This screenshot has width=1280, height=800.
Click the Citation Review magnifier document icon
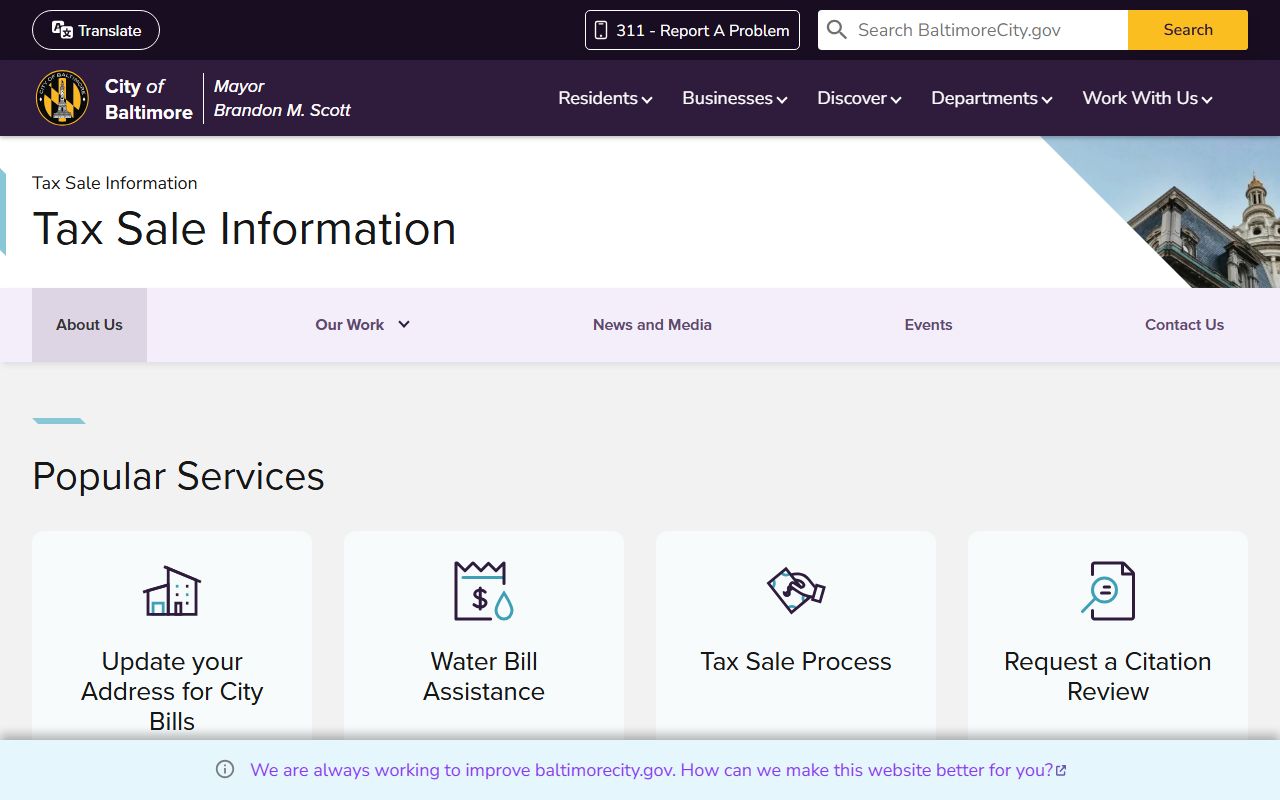point(1108,590)
